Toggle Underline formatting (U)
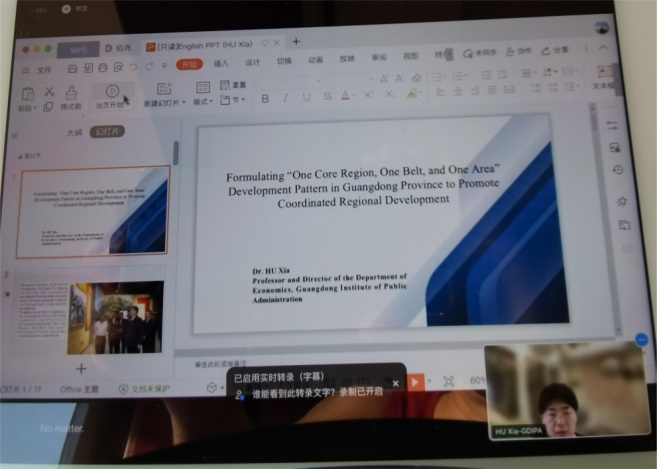The width and height of the screenshot is (657, 469). [x=306, y=97]
